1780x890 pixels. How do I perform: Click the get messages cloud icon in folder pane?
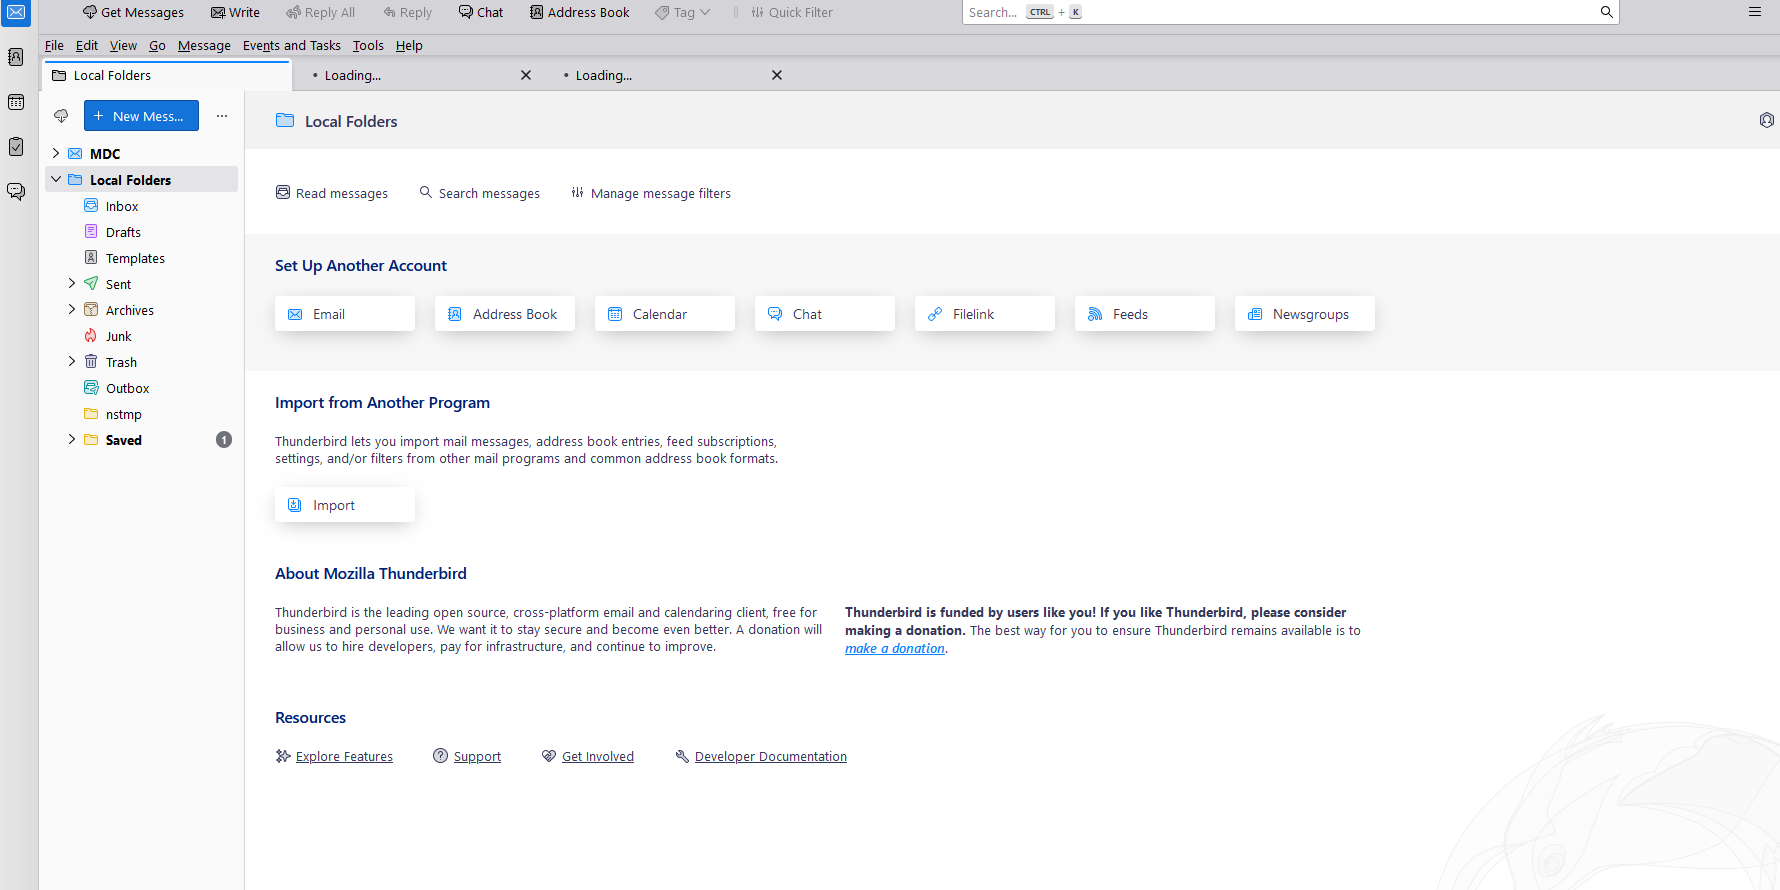click(x=61, y=116)
